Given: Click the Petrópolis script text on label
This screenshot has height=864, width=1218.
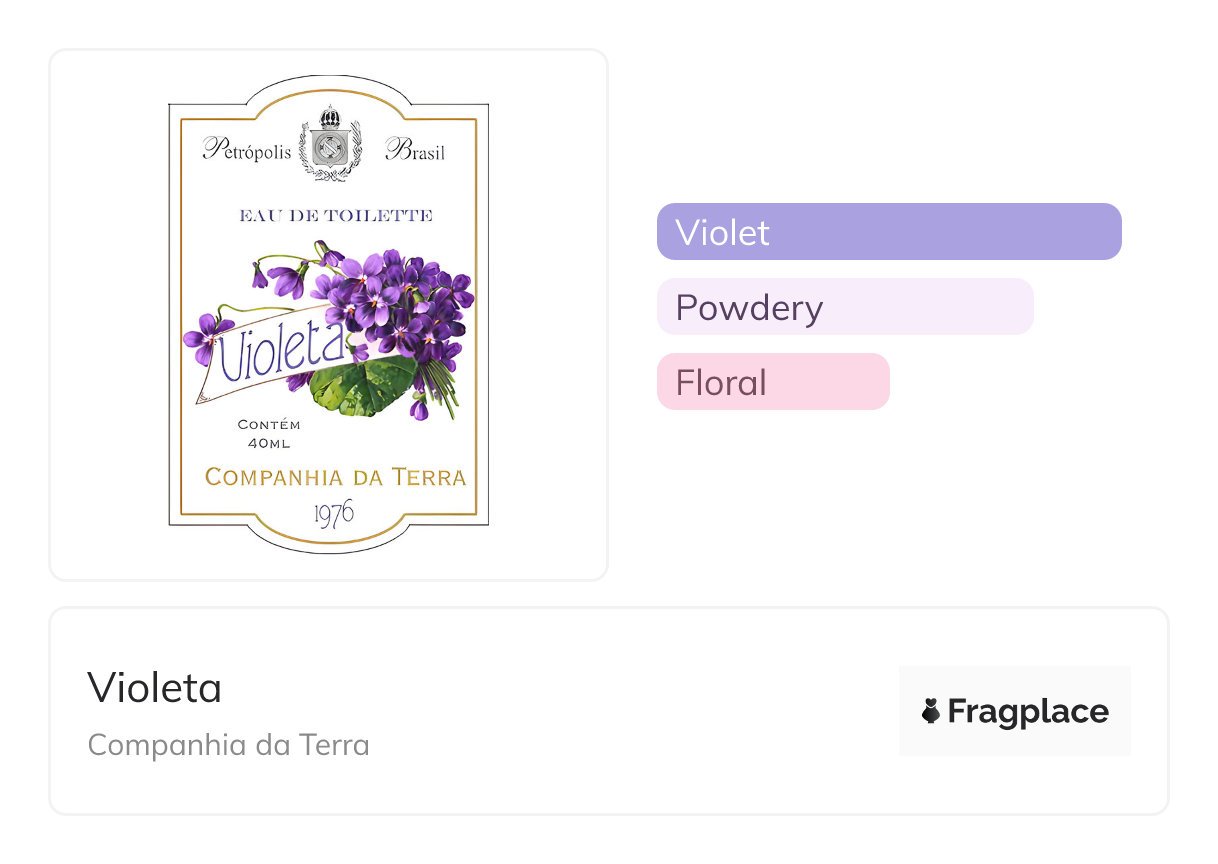Looking at the screenshot, I should 247,151.
